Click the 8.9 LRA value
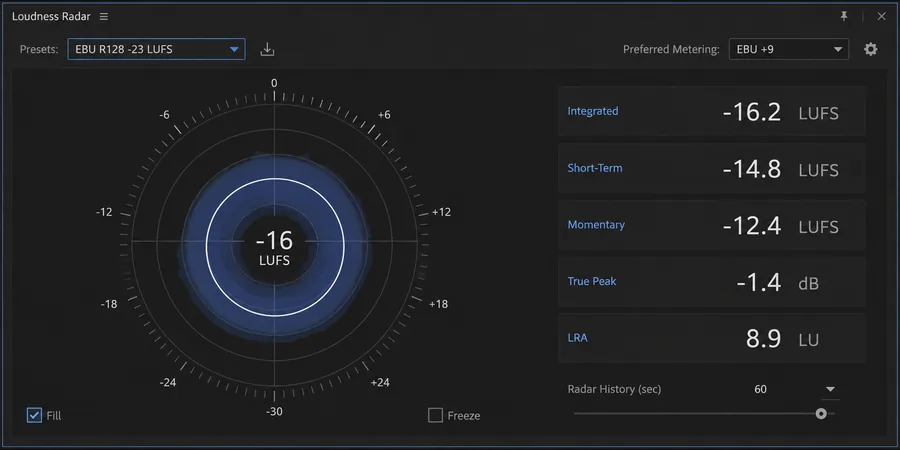The image size is (900, 450). 763,339
